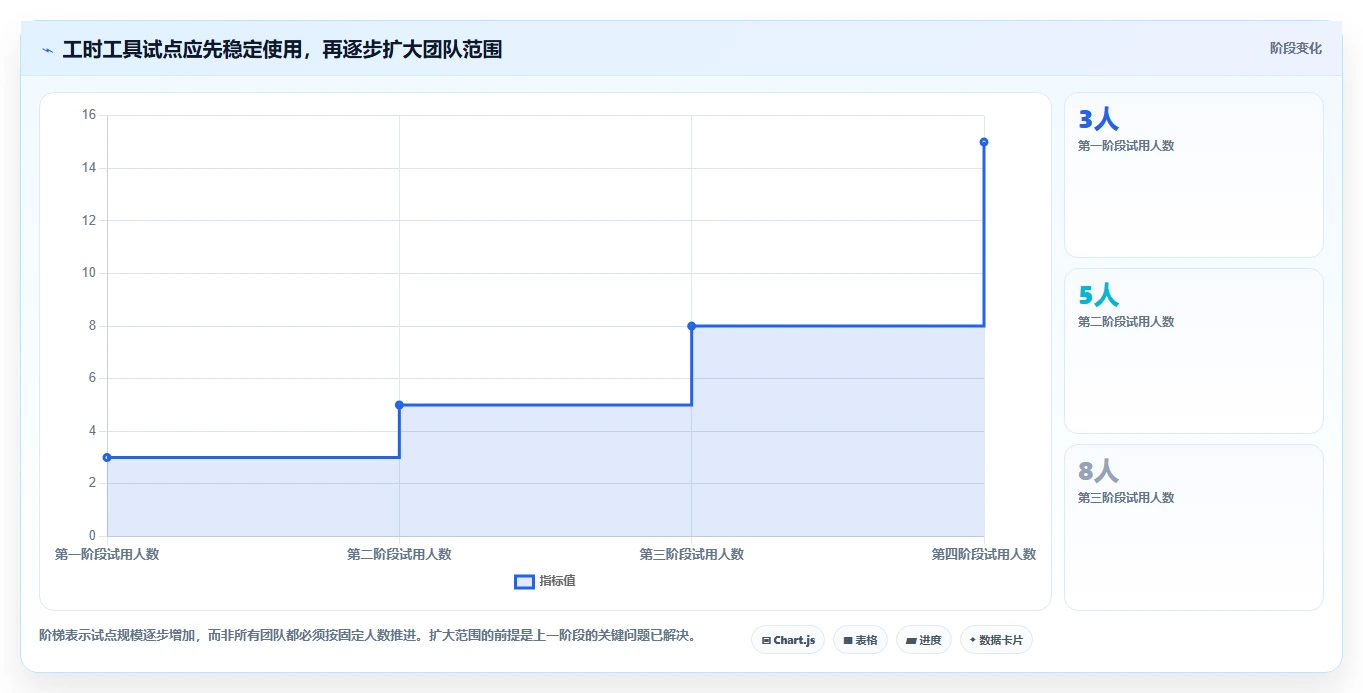Click the y-axis tick label 16
Image resolution: width=1363 pixels, height=693 pixels.
[88, 115]
